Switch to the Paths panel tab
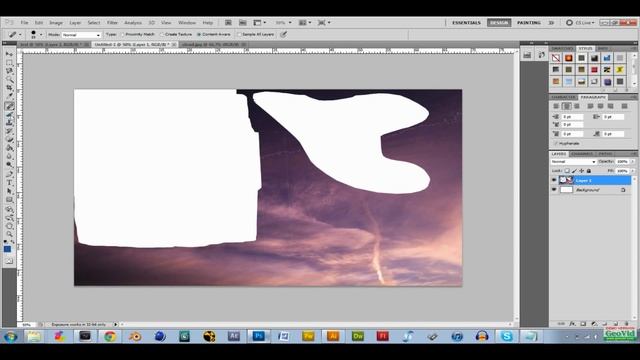 tap(605, 154)
